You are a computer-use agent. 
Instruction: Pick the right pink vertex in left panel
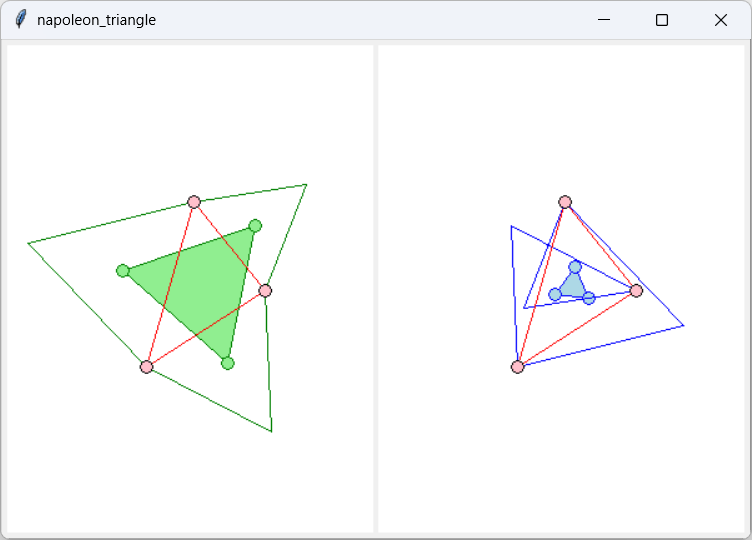(265, 291)
